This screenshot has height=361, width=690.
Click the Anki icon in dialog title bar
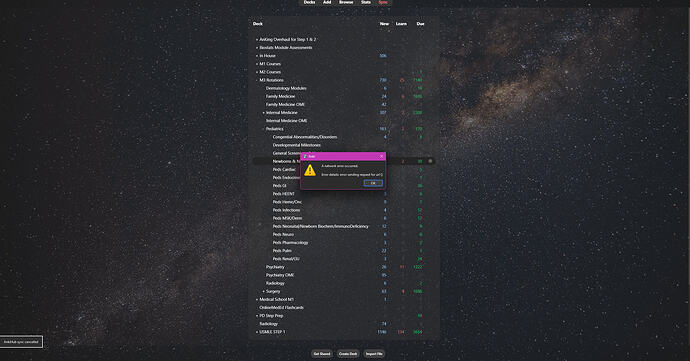pyautogui.click(x=305, y=156)
